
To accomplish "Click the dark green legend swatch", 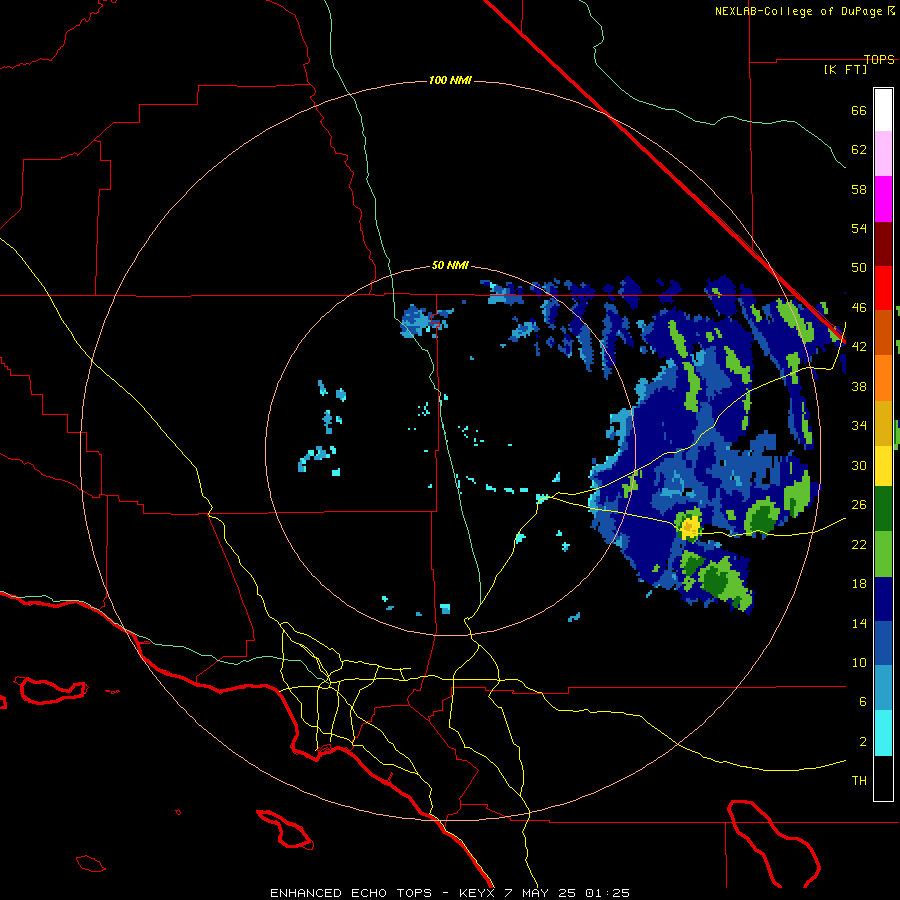I will click(x=883, y=509).
